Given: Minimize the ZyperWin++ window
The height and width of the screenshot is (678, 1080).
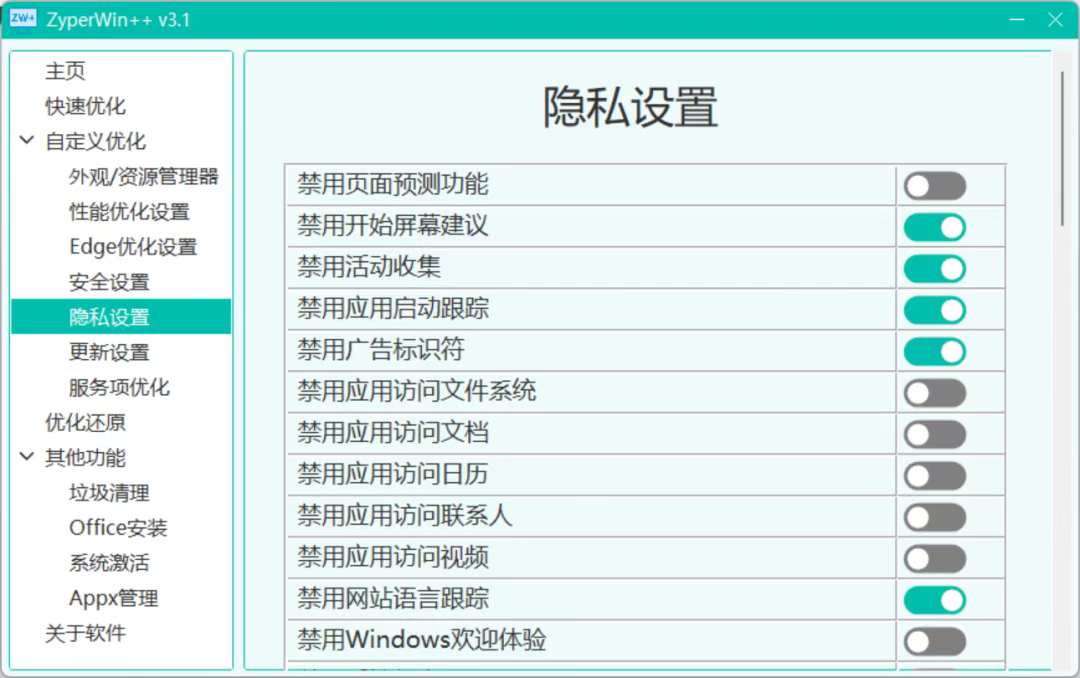Looking at the screenshot, I should tap(1017, 19).
